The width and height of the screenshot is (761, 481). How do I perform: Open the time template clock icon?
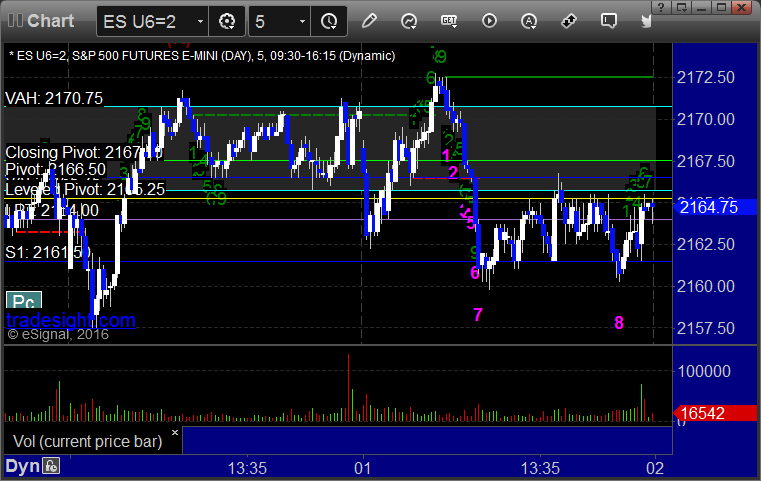point(329,21)
